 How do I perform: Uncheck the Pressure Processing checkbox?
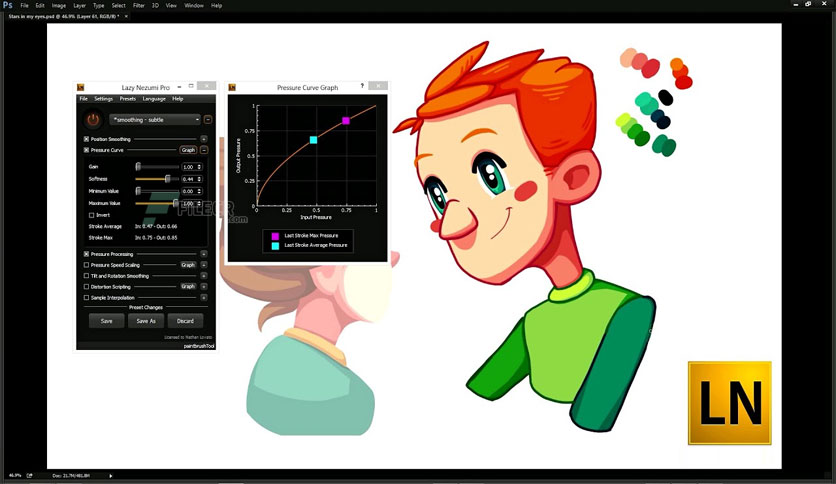click(86, 254)
